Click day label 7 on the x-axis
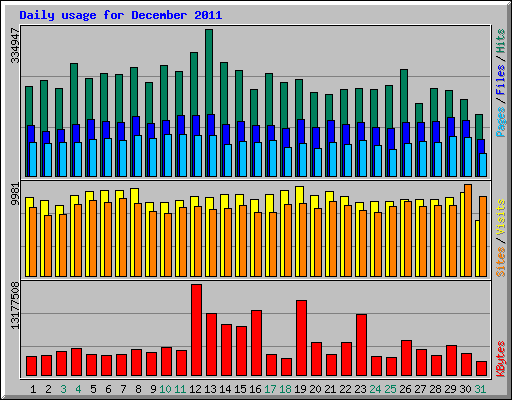 click(x=123, y=389)
